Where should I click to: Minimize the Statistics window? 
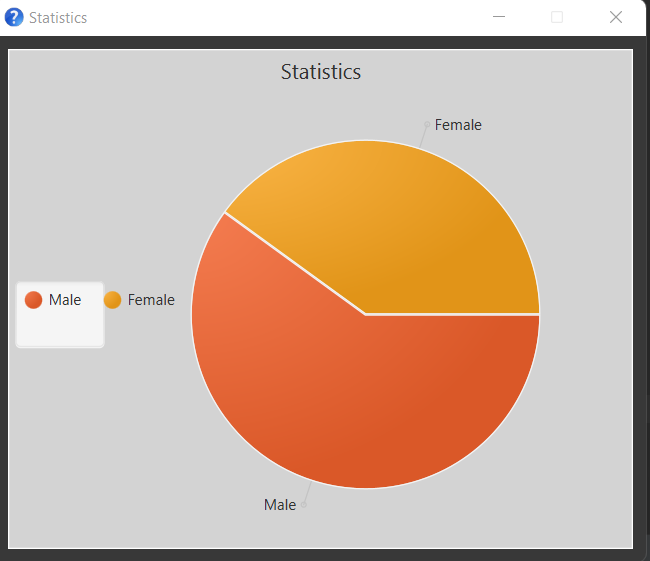point(499,17)
